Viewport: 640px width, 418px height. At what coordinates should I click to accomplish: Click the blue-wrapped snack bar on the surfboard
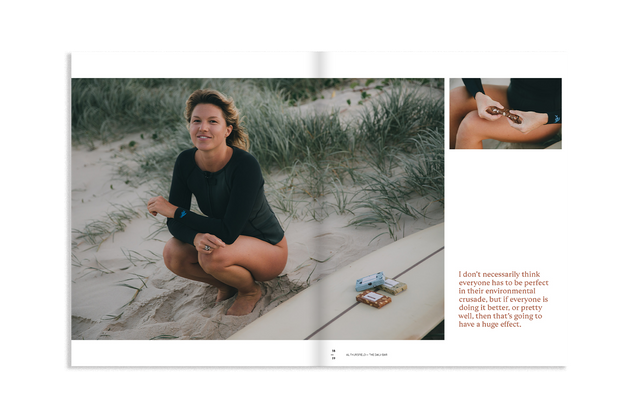[368, 281]
